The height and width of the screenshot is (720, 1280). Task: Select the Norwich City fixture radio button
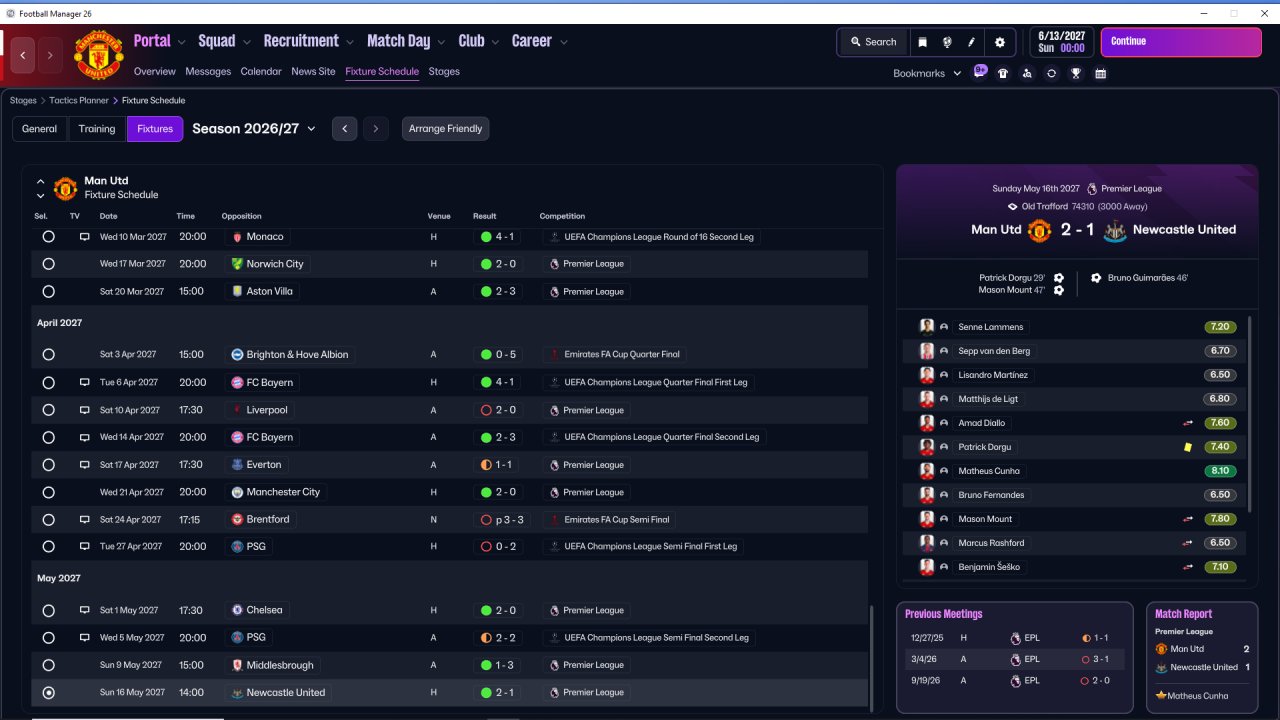point(48,264)
